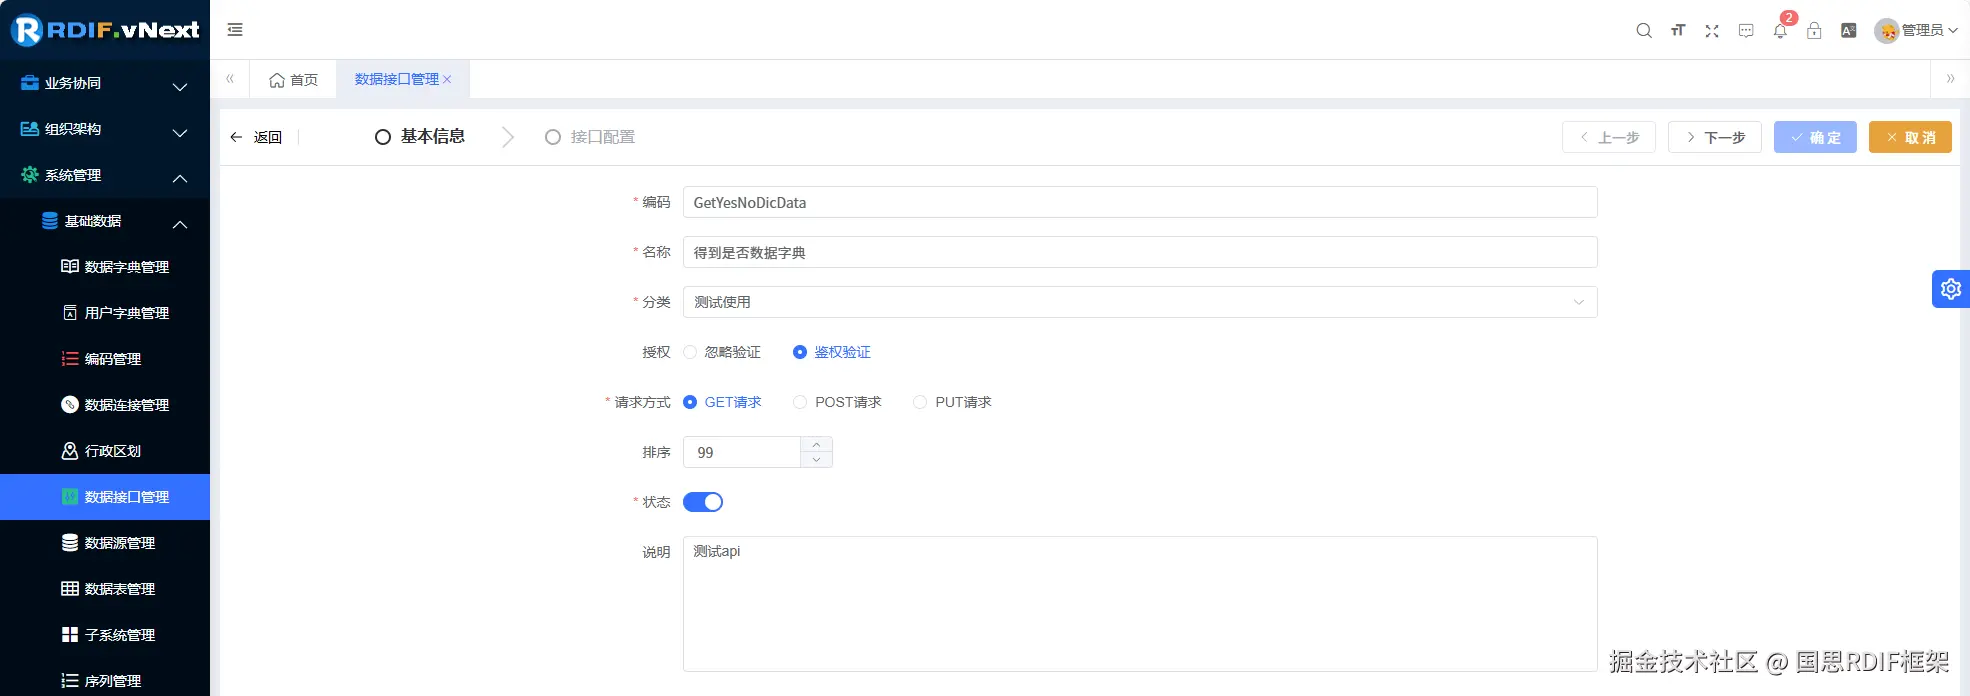
Task: Click the 取消 cancel button
Action: (1910, 137)
